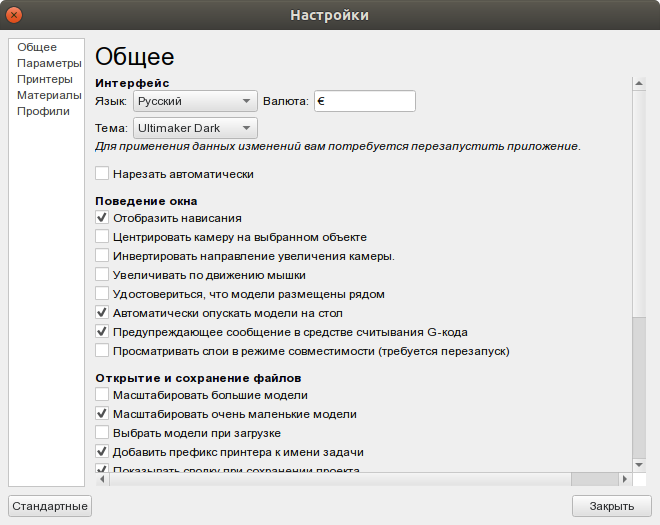Open the Тема theme dropdown
The width and height of the screenshot is (660, 525).
point(195,128)
